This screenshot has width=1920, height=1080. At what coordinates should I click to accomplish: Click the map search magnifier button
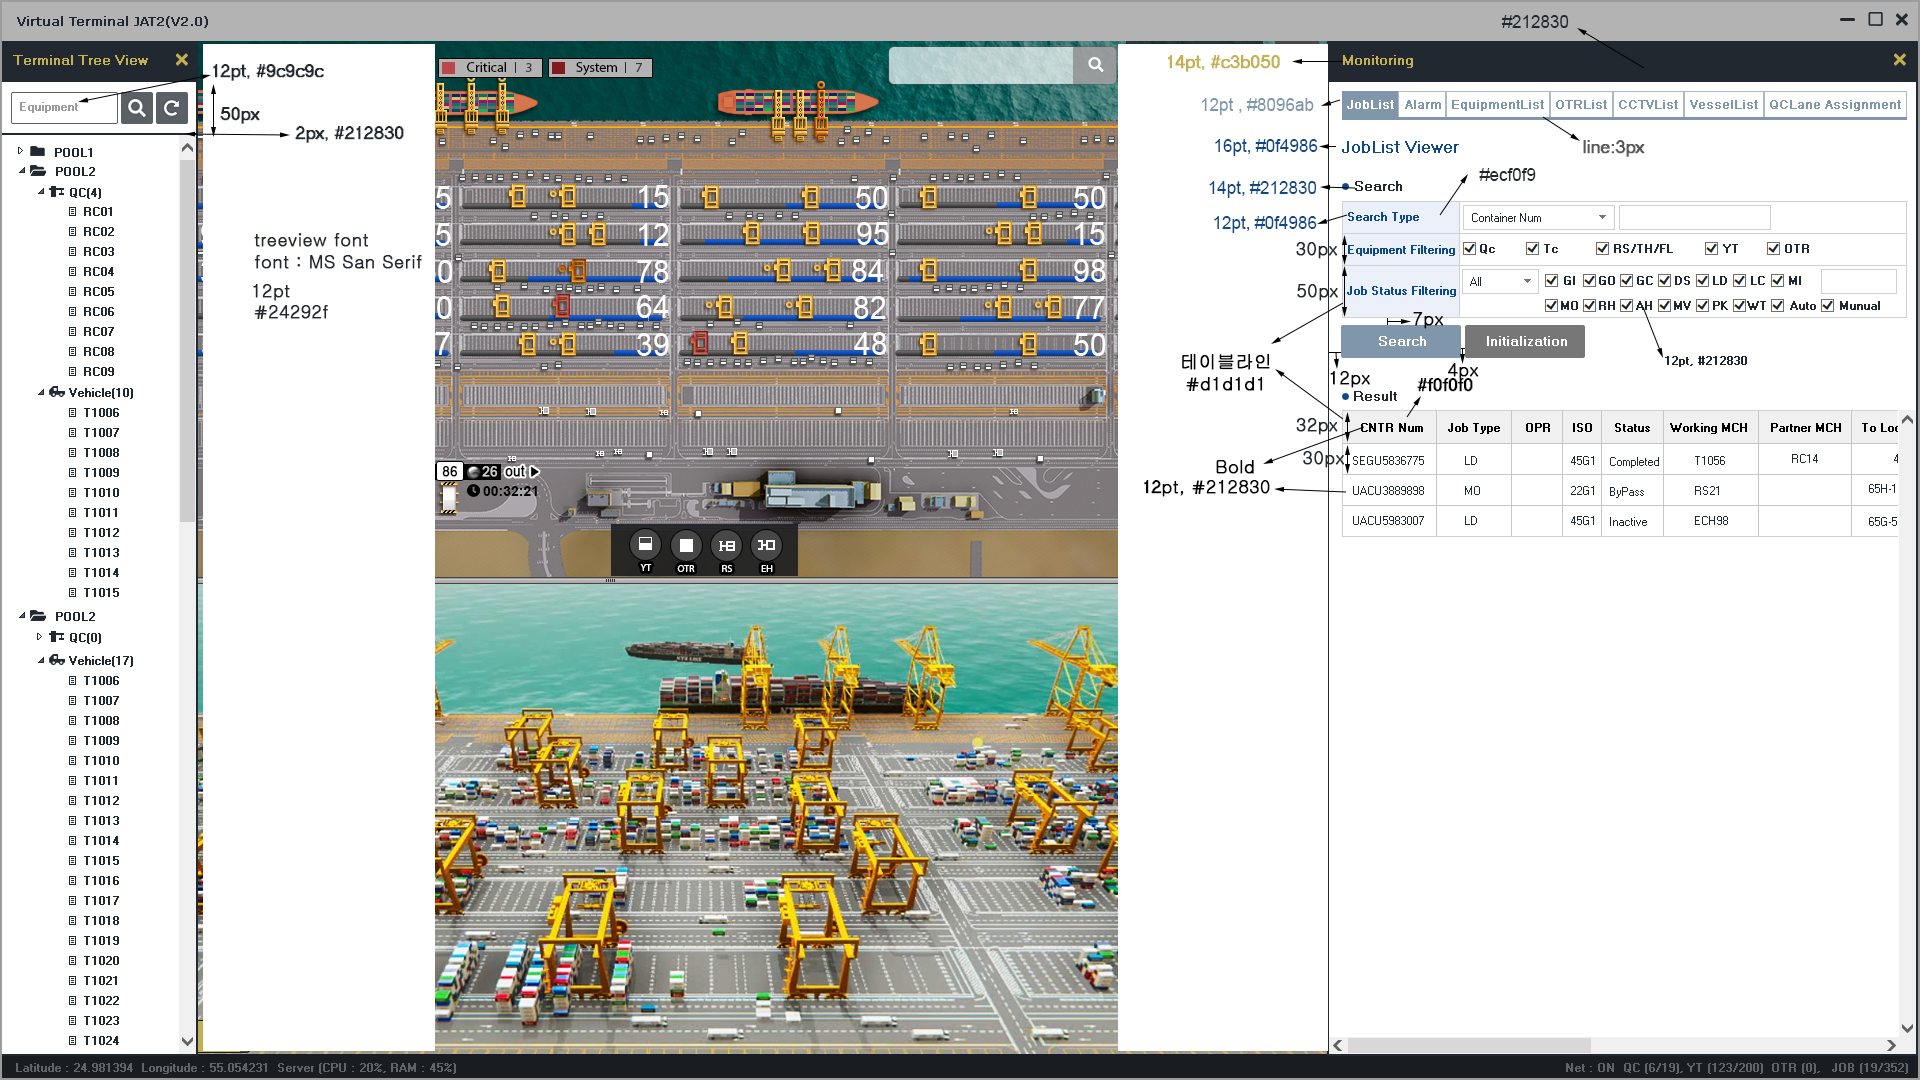coord(1095,65)
